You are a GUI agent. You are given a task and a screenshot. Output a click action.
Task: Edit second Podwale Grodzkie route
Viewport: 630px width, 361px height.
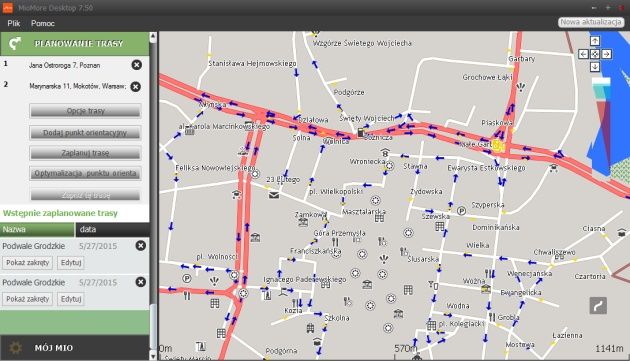click(71, 299)
